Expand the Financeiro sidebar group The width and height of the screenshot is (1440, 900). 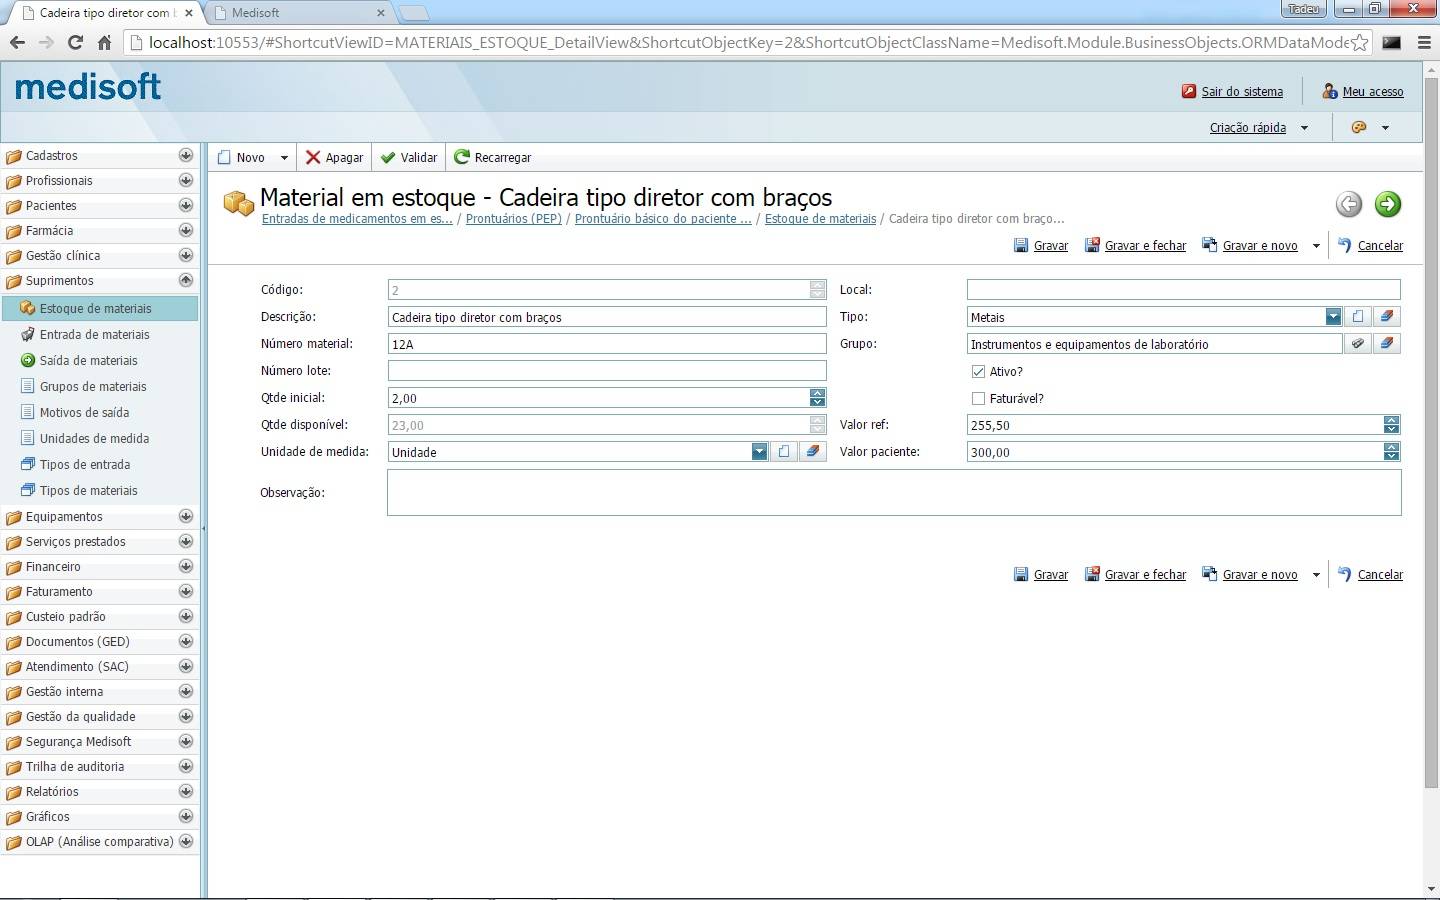click(x=185, y=566)
